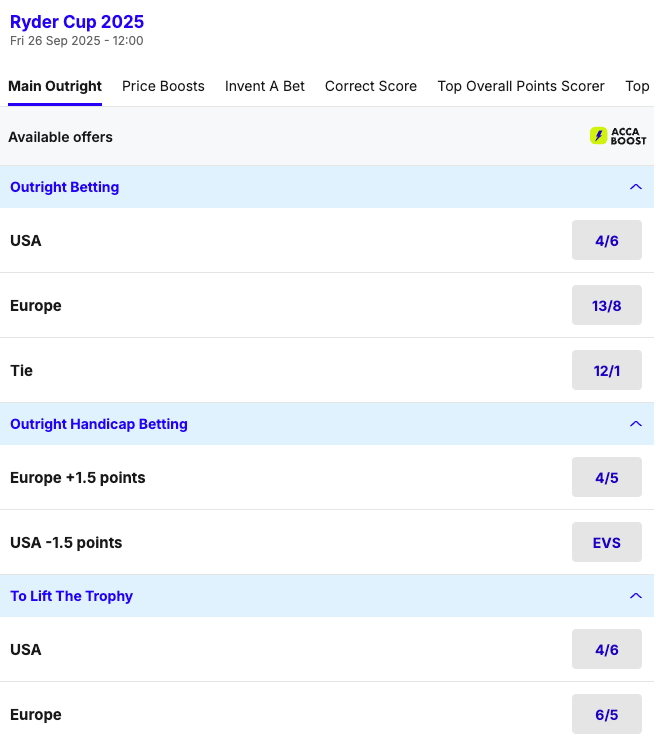Select the Tie odds 12/1

click(606, 370)
